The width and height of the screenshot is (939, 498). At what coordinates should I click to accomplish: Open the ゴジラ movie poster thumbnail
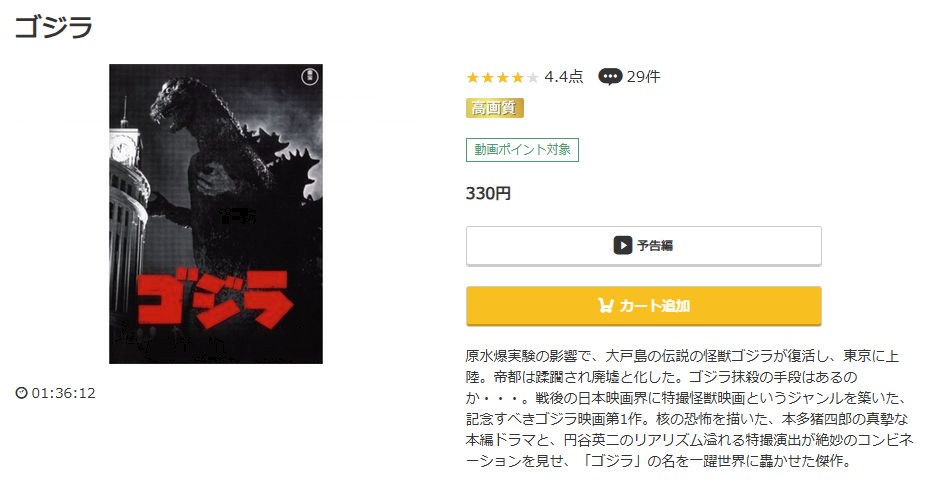216,214
